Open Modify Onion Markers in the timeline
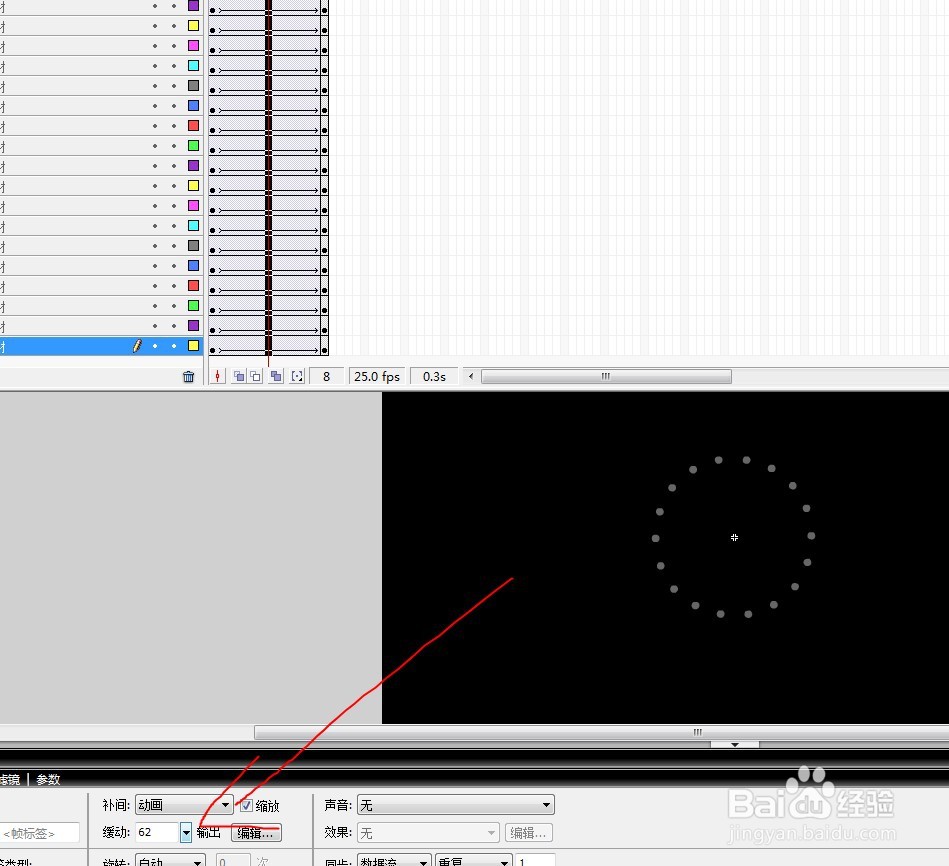Viewport: 949px width, 866px height. coord(297,376)
